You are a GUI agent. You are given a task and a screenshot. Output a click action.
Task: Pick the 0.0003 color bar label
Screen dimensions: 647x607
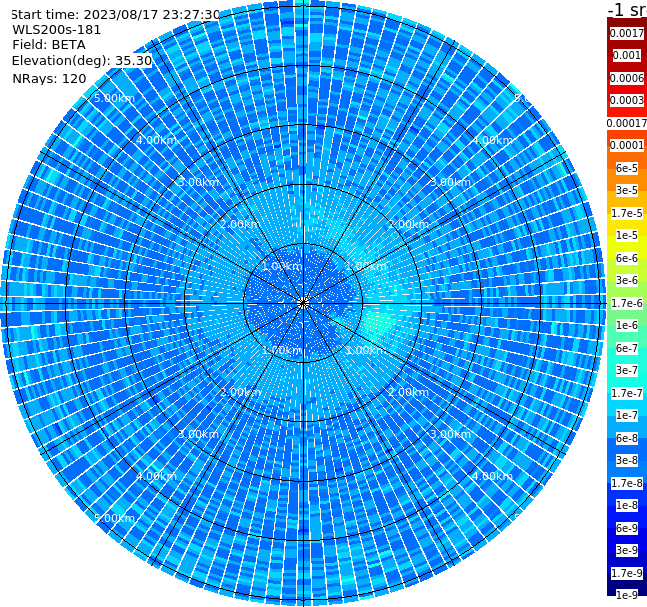click(627, 100)
